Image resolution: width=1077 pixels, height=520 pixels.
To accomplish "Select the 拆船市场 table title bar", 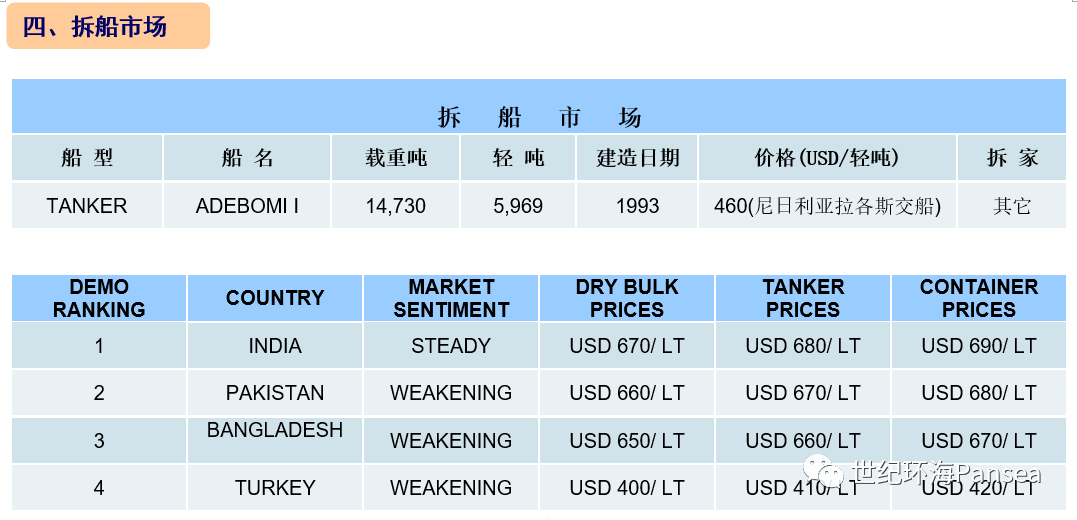I will point(538,106).
